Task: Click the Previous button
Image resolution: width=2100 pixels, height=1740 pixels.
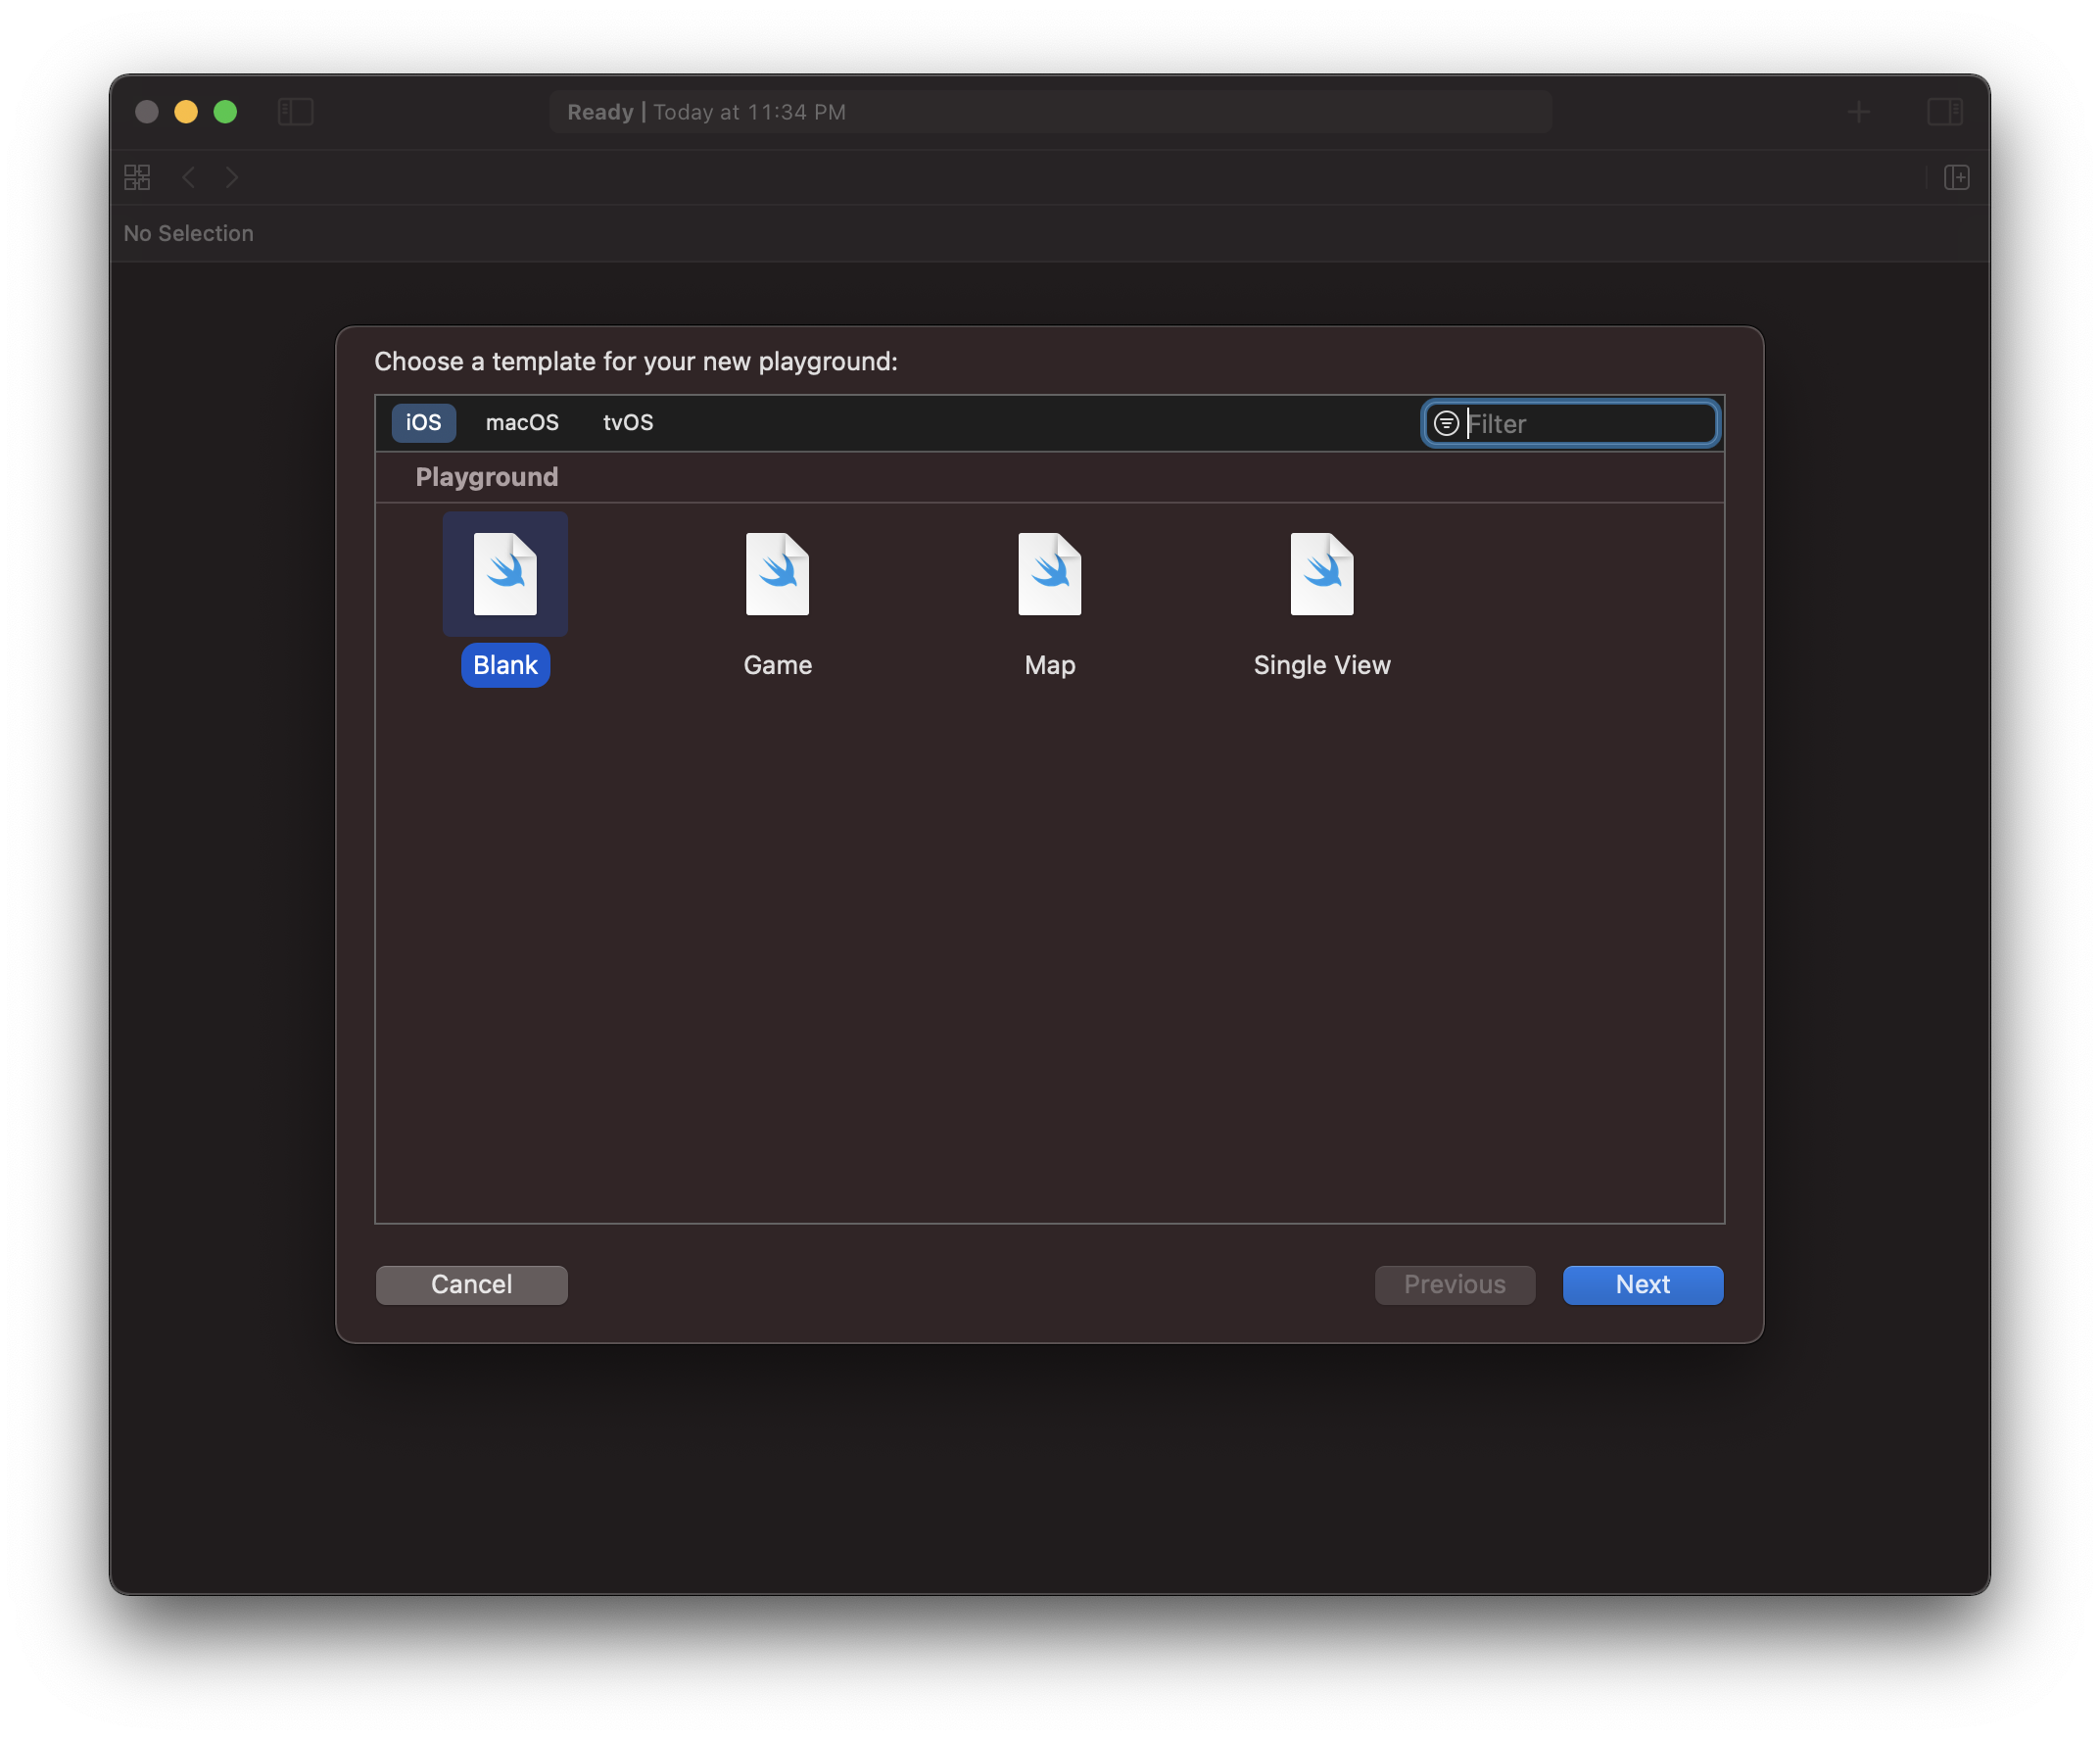Action: point(1454,1284)
